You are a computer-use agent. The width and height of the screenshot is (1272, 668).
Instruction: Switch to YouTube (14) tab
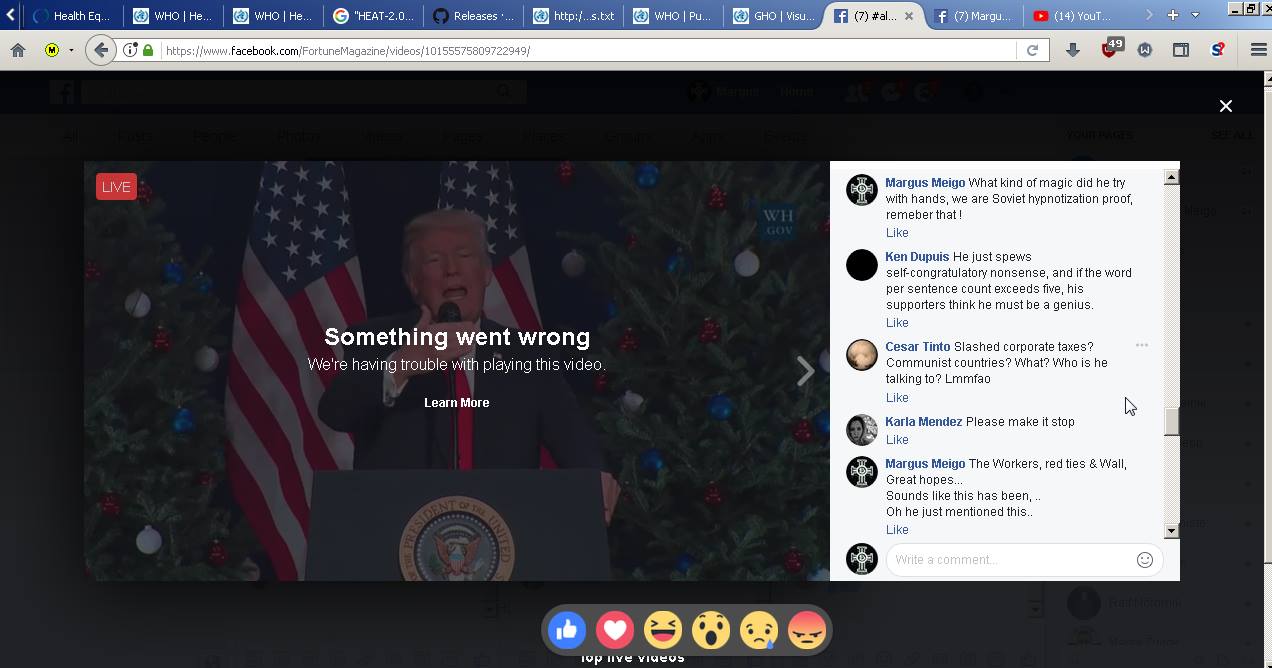point(1072,16)
